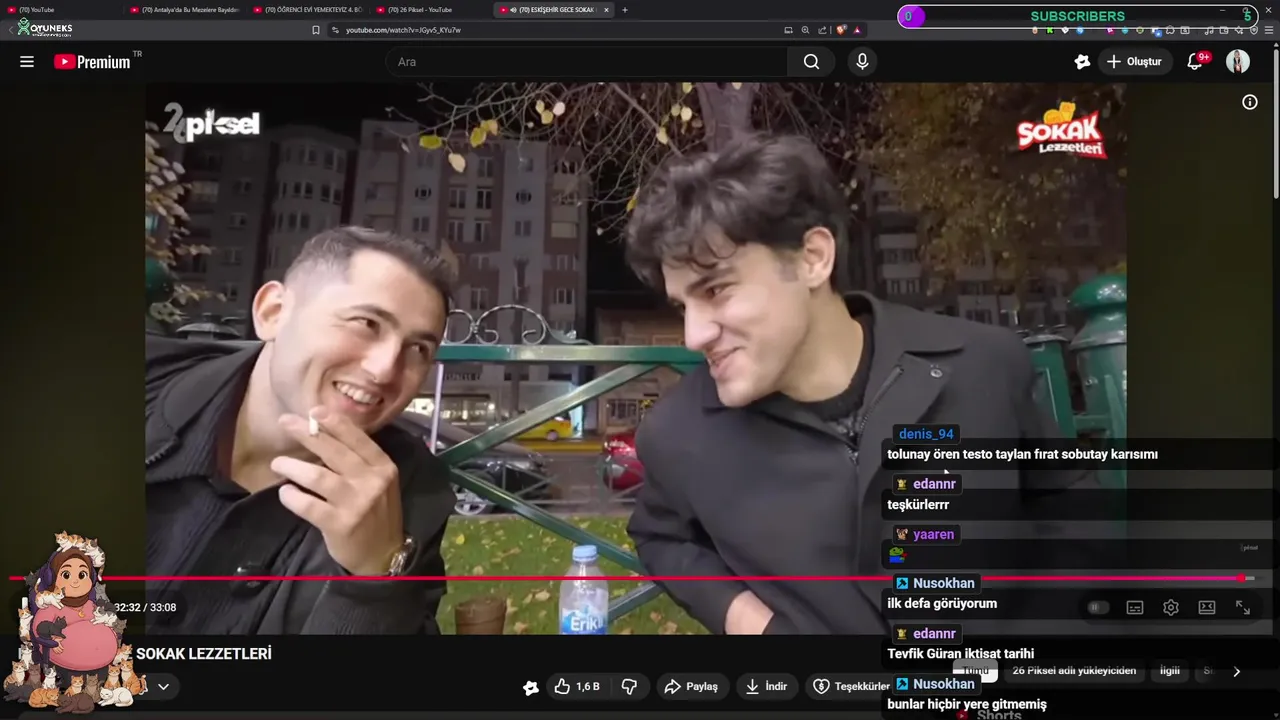Start voice search with the microphone icon
Image resolution: width=1280 pixels, height=720 pixels.
click(862, 62)
